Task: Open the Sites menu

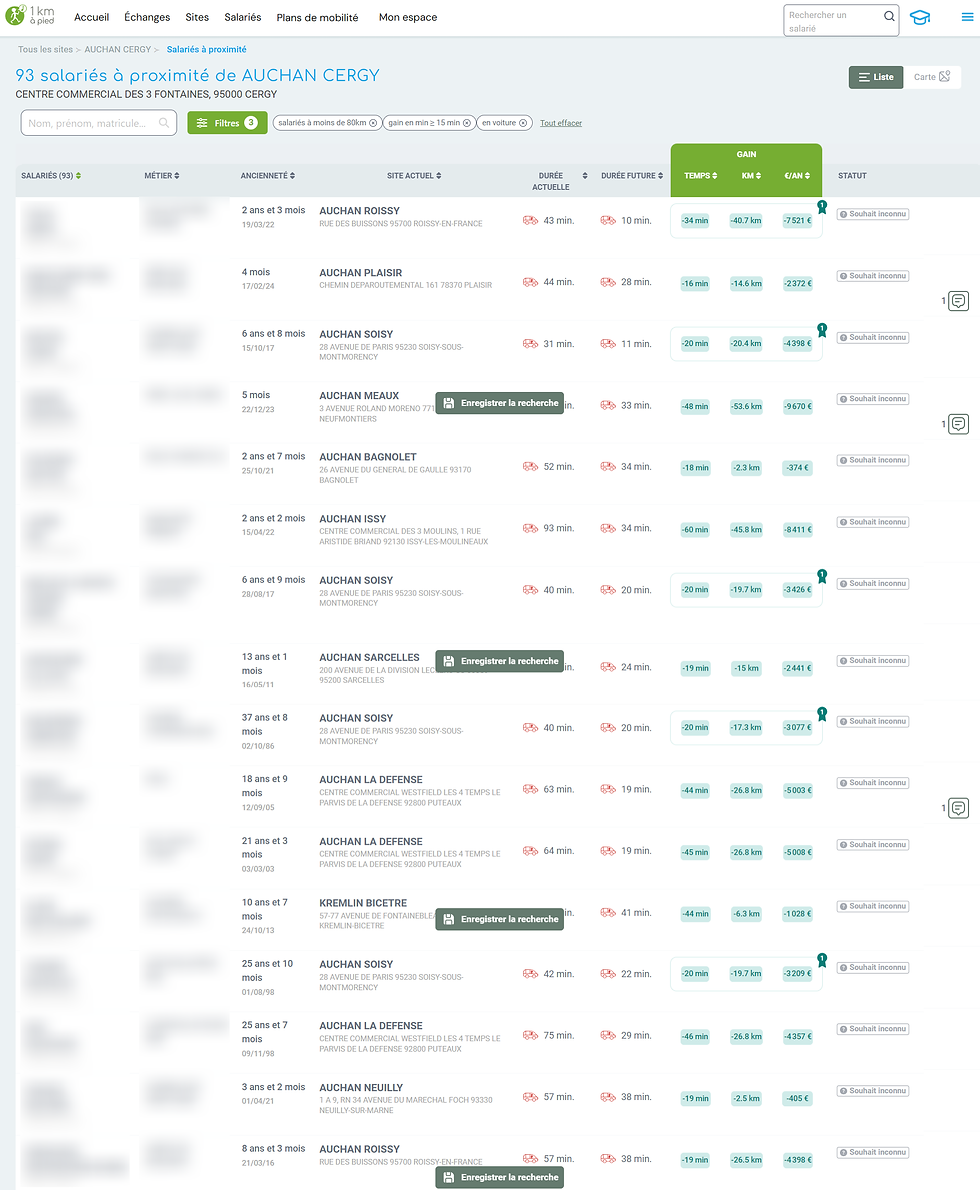Action: 197,17
